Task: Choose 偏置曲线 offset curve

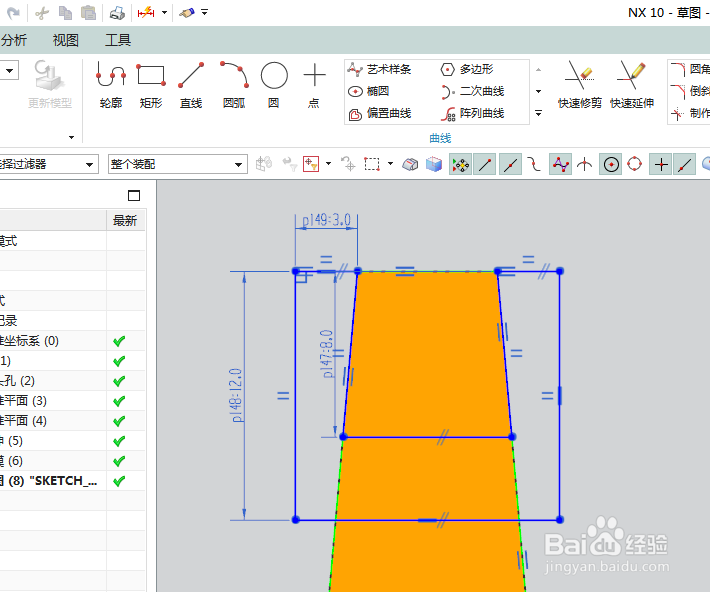Action: coord(379,113)
